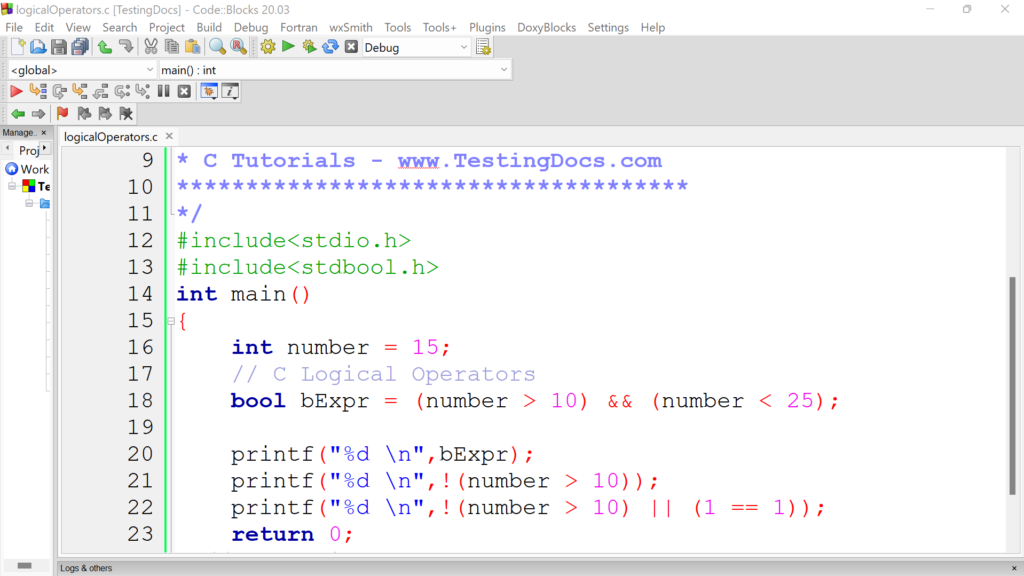The image size is (1024, 576).
Task: Open the wxSmith menu
Action: [x=351, y=27]
